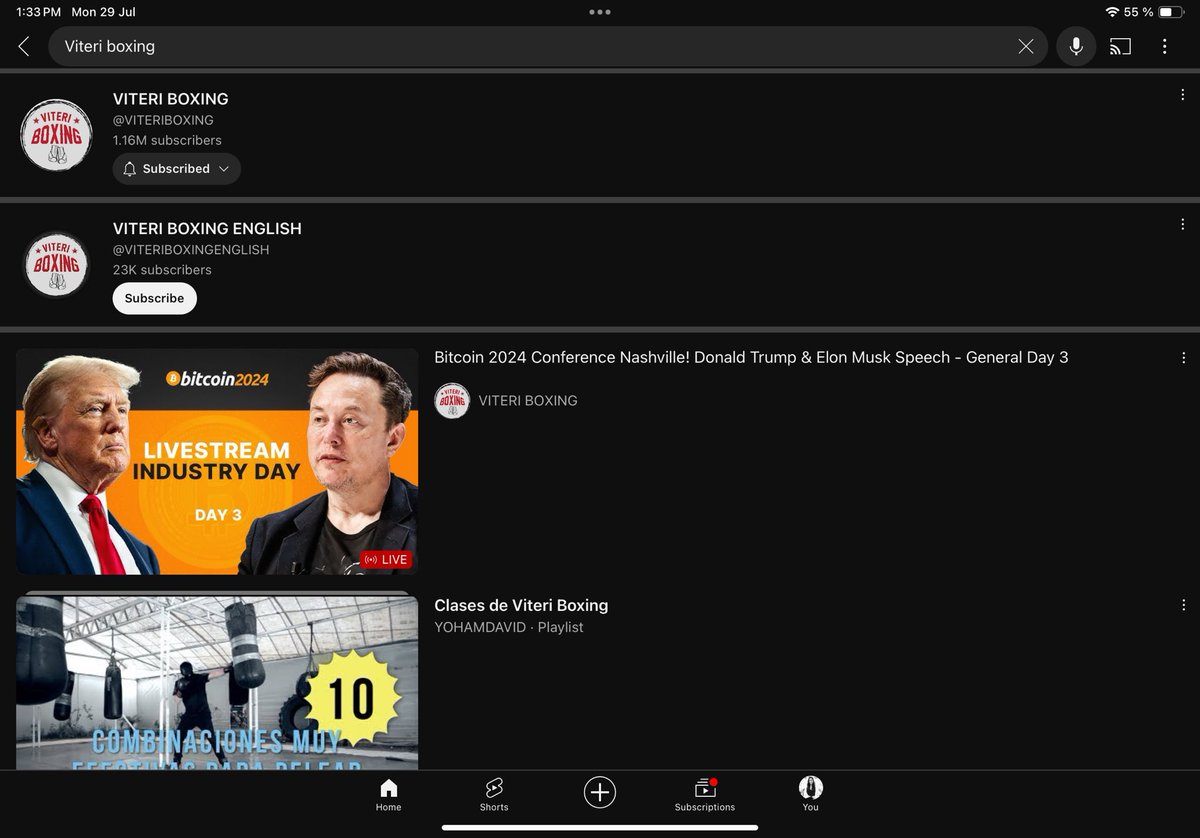The image size is (1200, 838).
Task: Tap the 1:33 PM clock
Action: pos(39,12)
